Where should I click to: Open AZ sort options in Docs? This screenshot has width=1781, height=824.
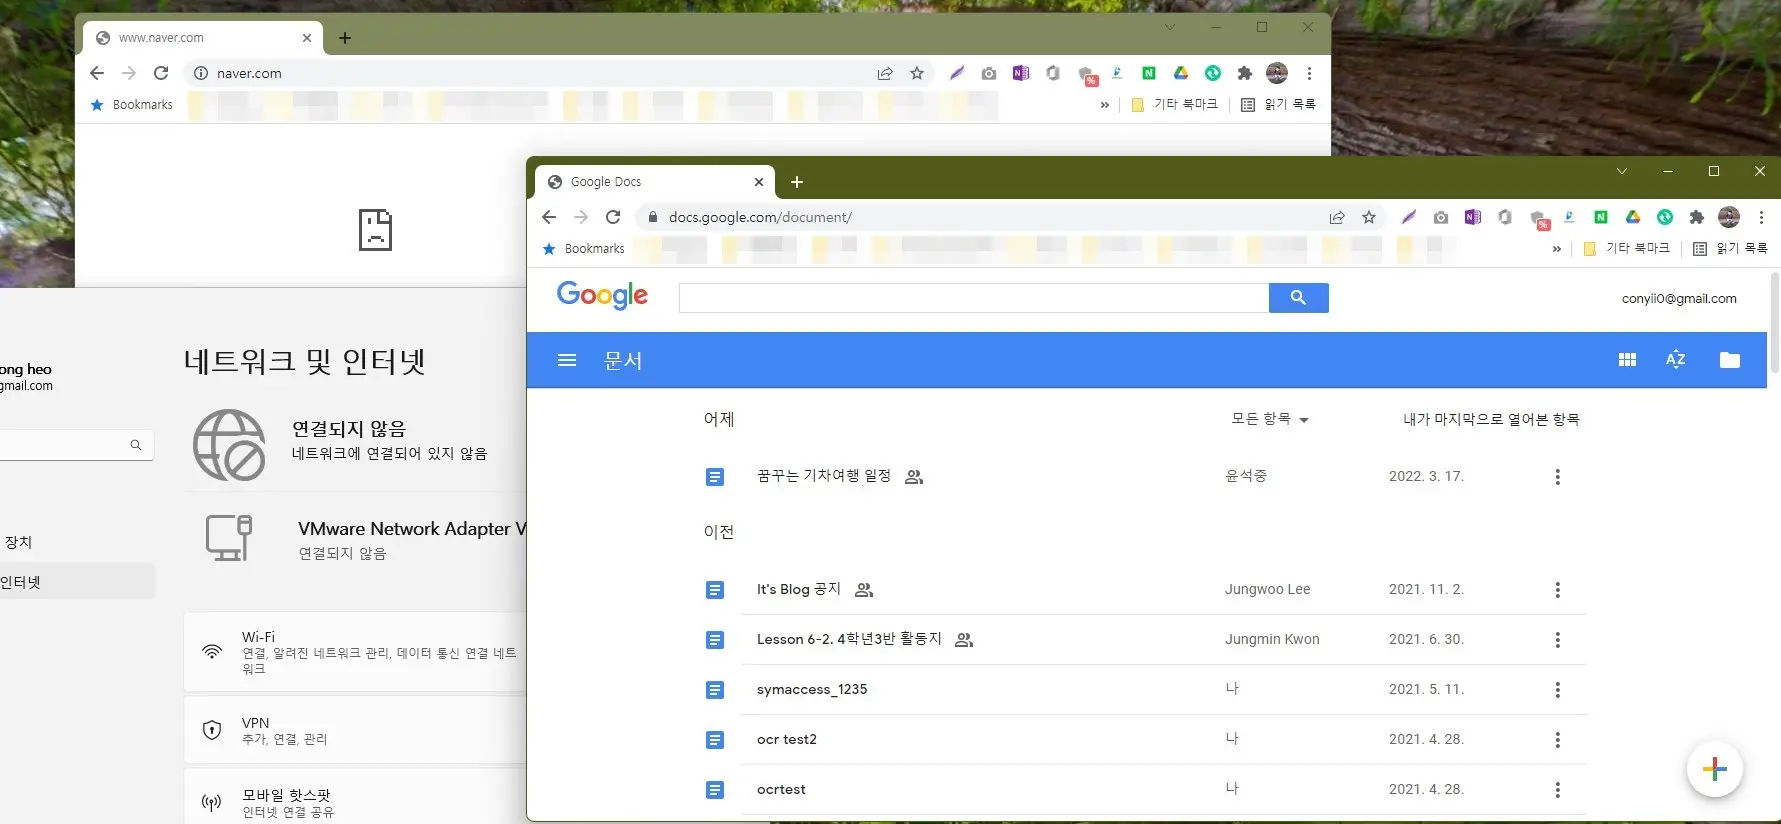[1676, 360]
